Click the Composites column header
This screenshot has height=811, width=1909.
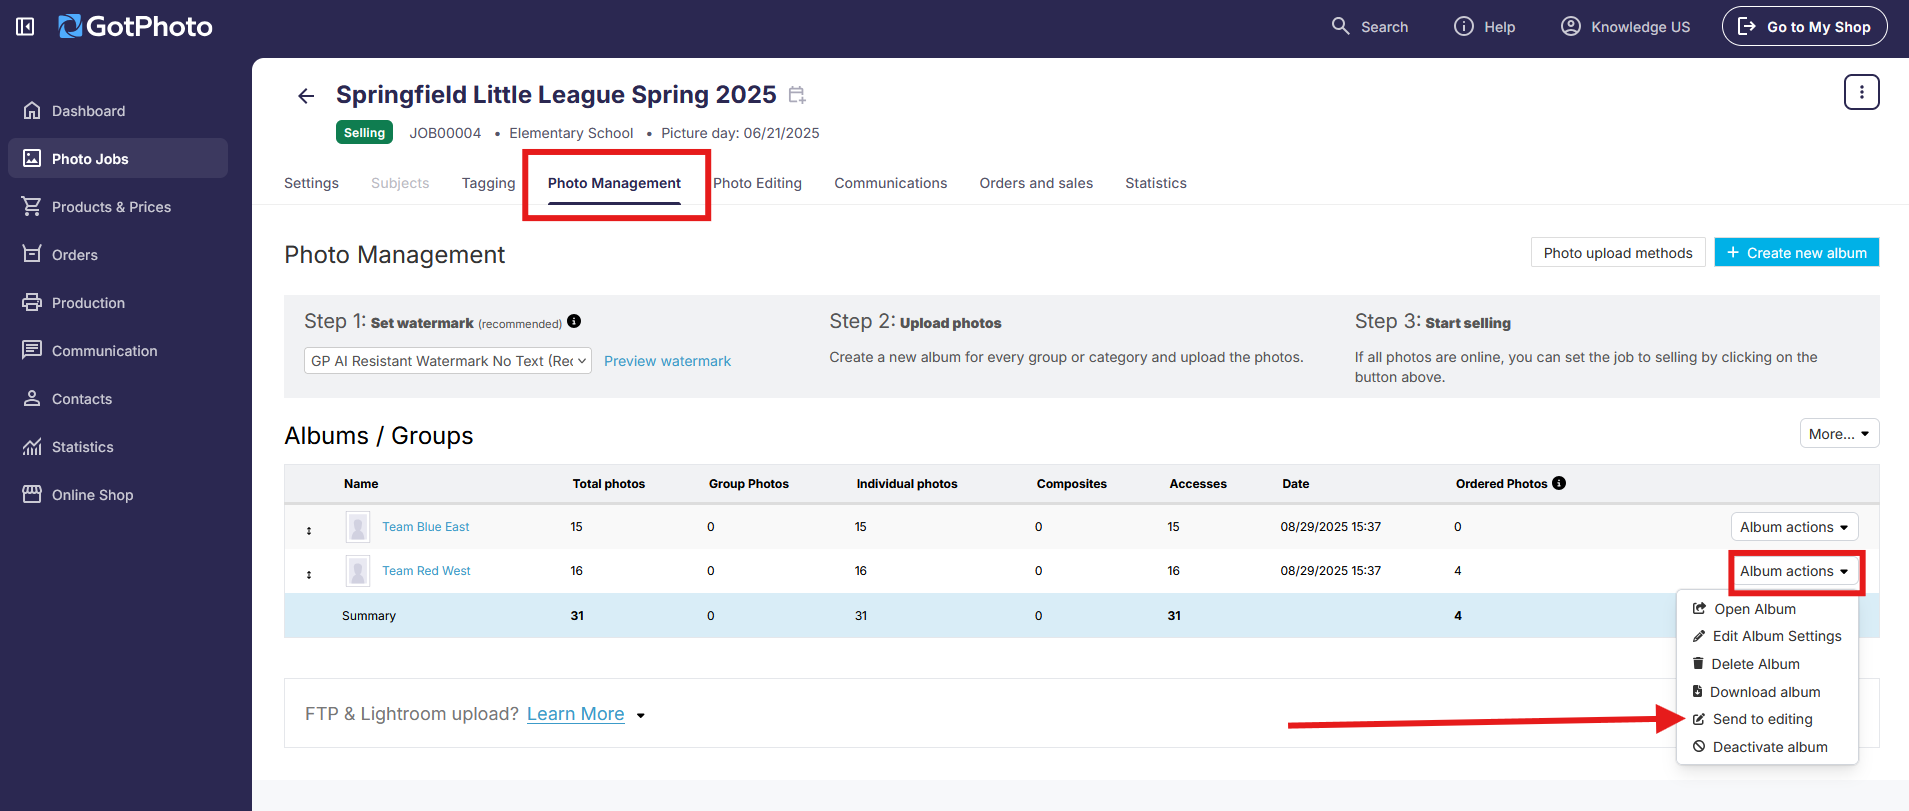(x=1071, y=484)
